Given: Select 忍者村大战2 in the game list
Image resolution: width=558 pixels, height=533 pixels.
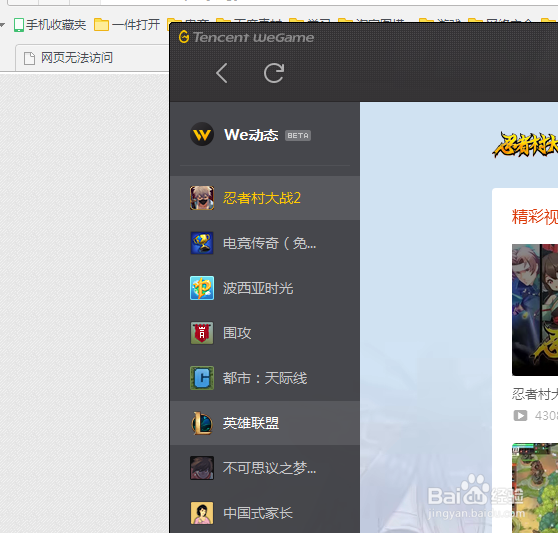Looking at the screenshot, I should [265, 198].
